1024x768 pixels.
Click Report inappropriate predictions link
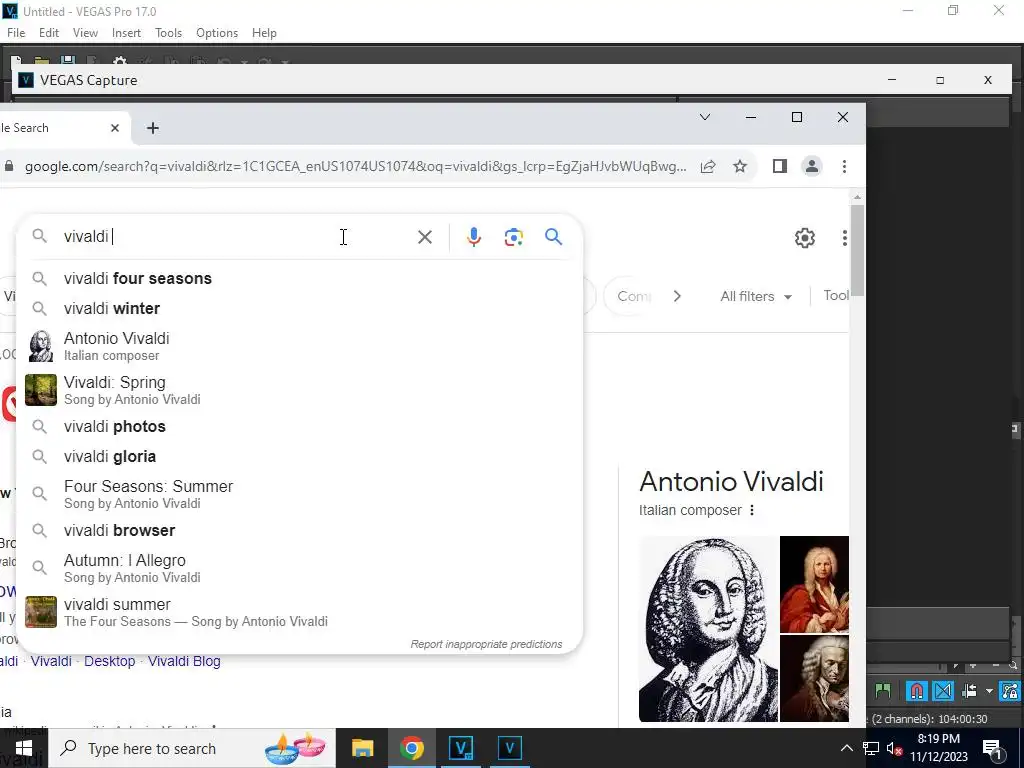[487, 644]
